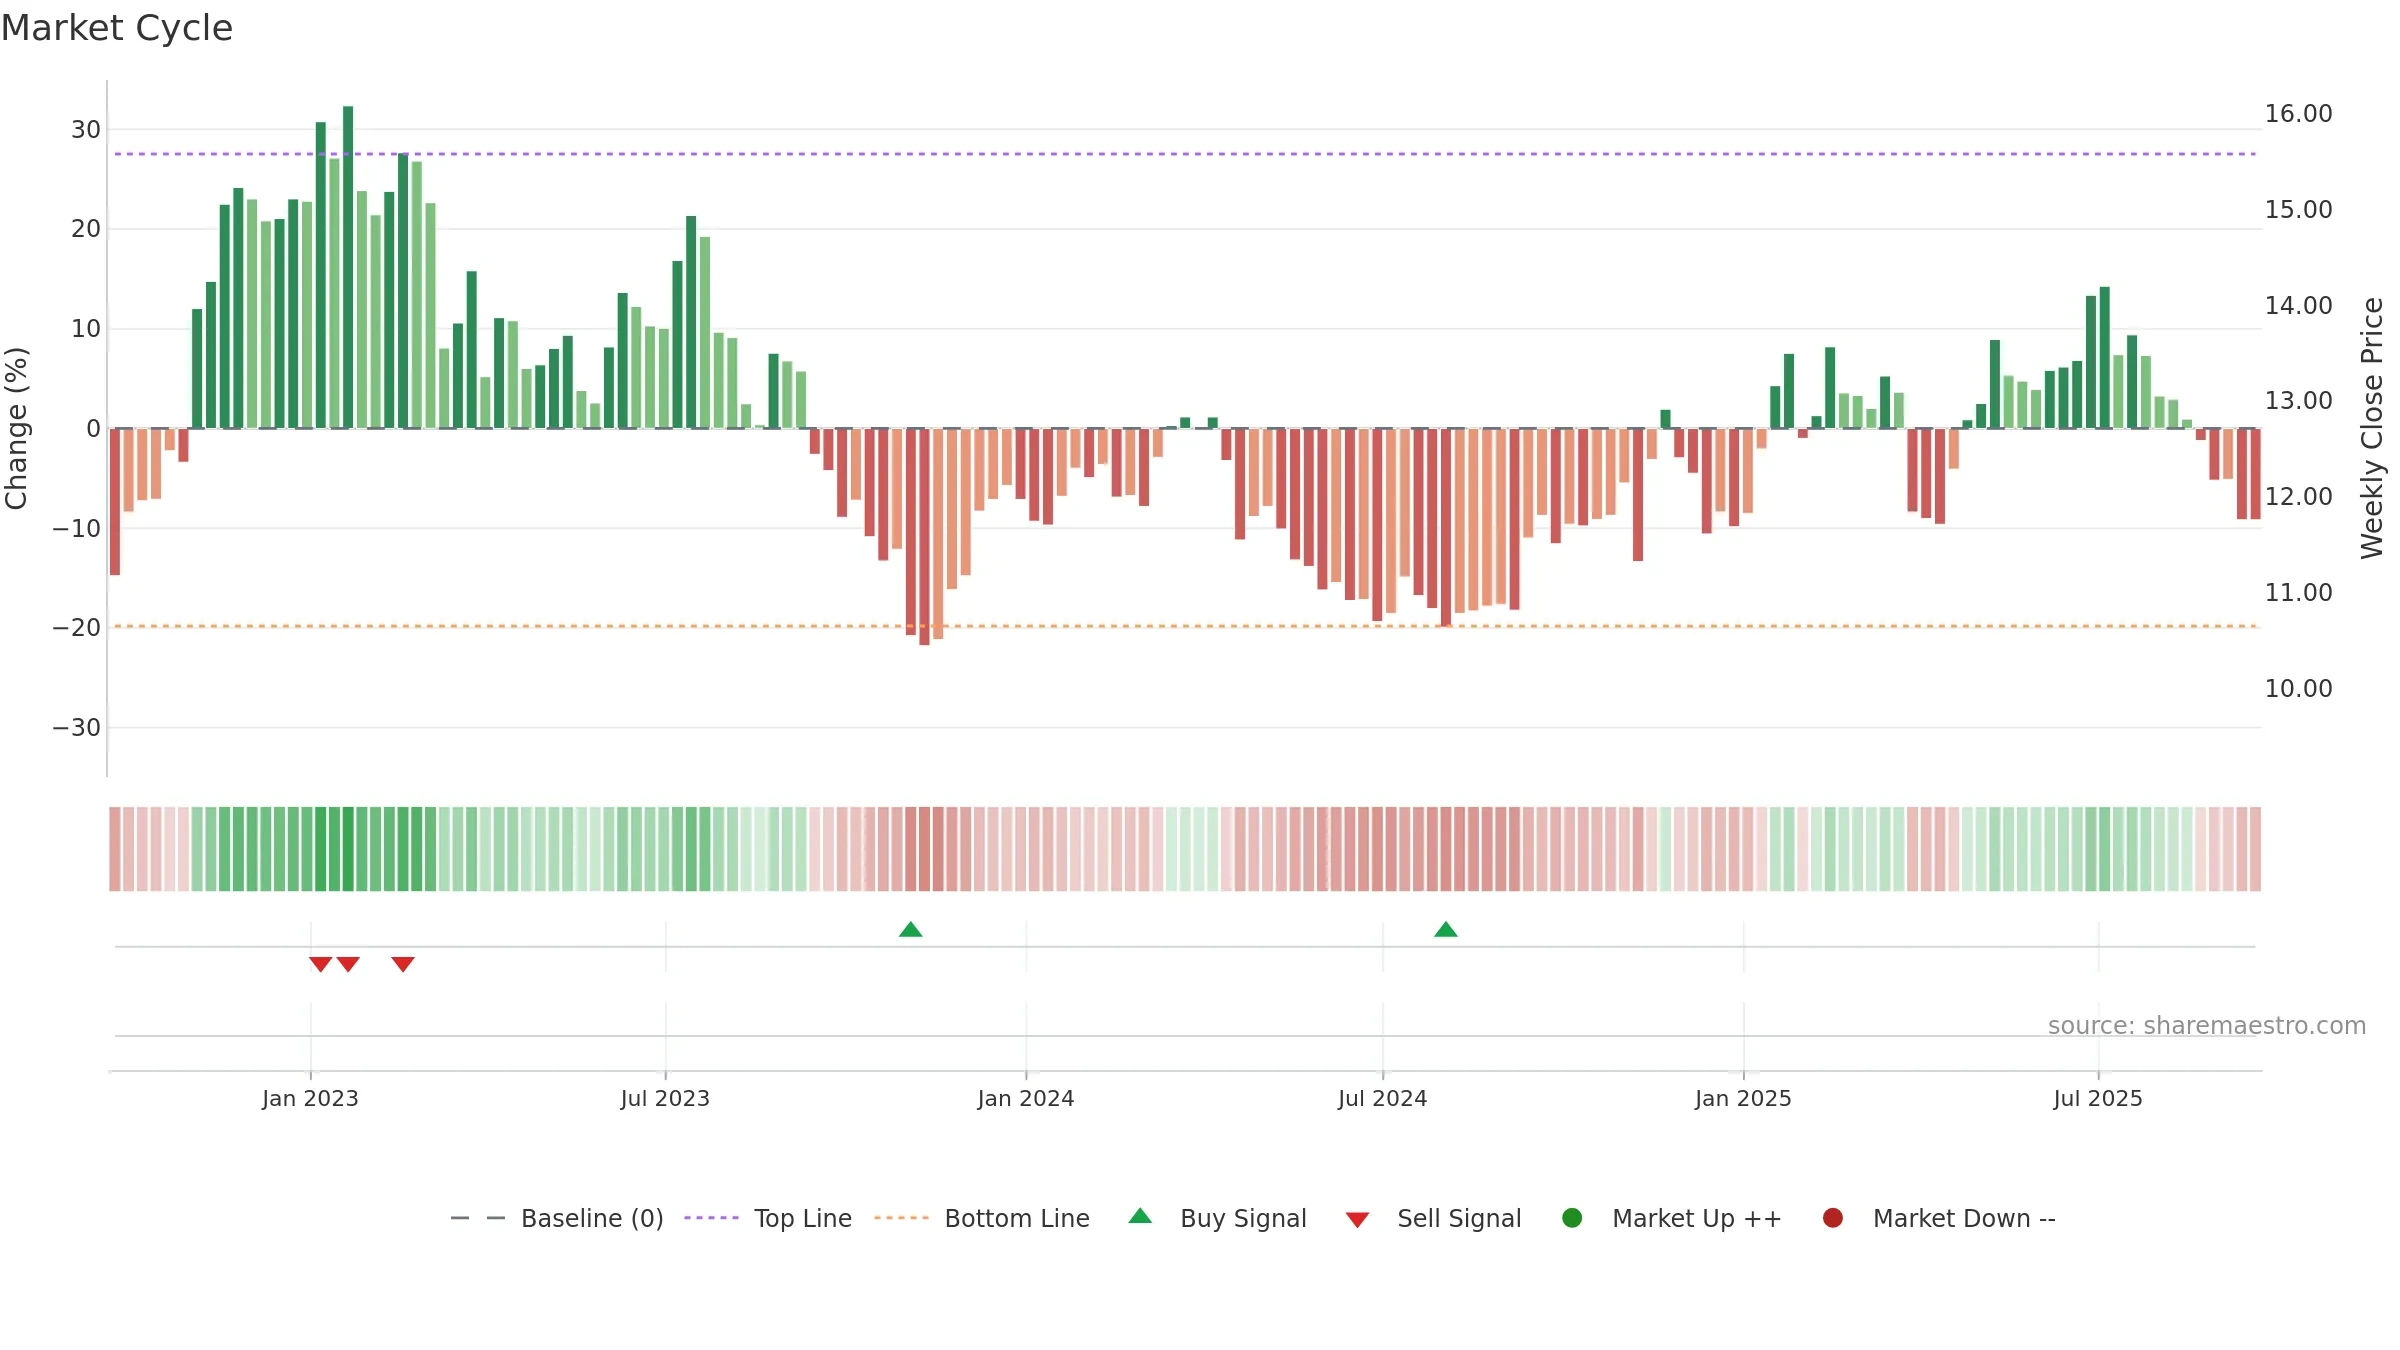Viewport: 2400px width, 1350px height.
Task: Toggle the Buy Signal legend label
Action: tap(1243, 1218)
